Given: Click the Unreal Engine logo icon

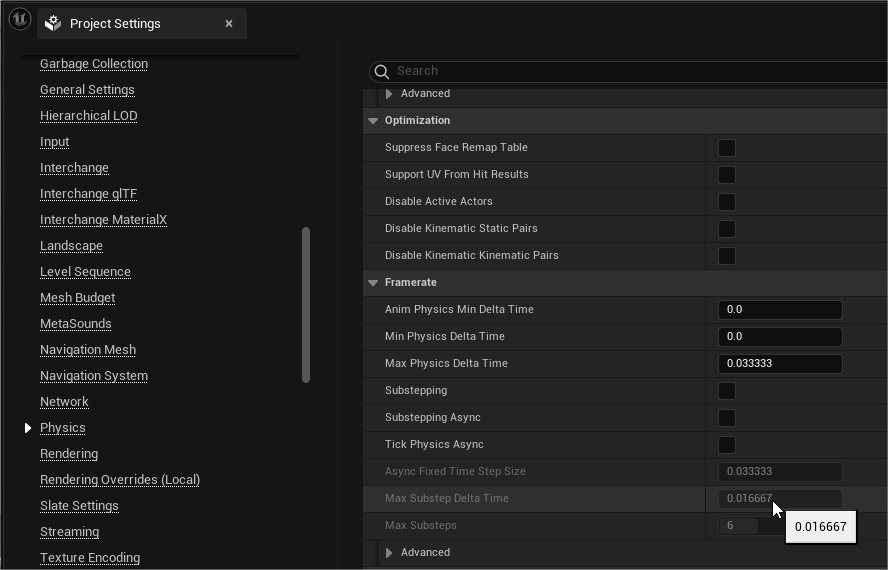Looking at the screenshot, I should coord(20,20).
